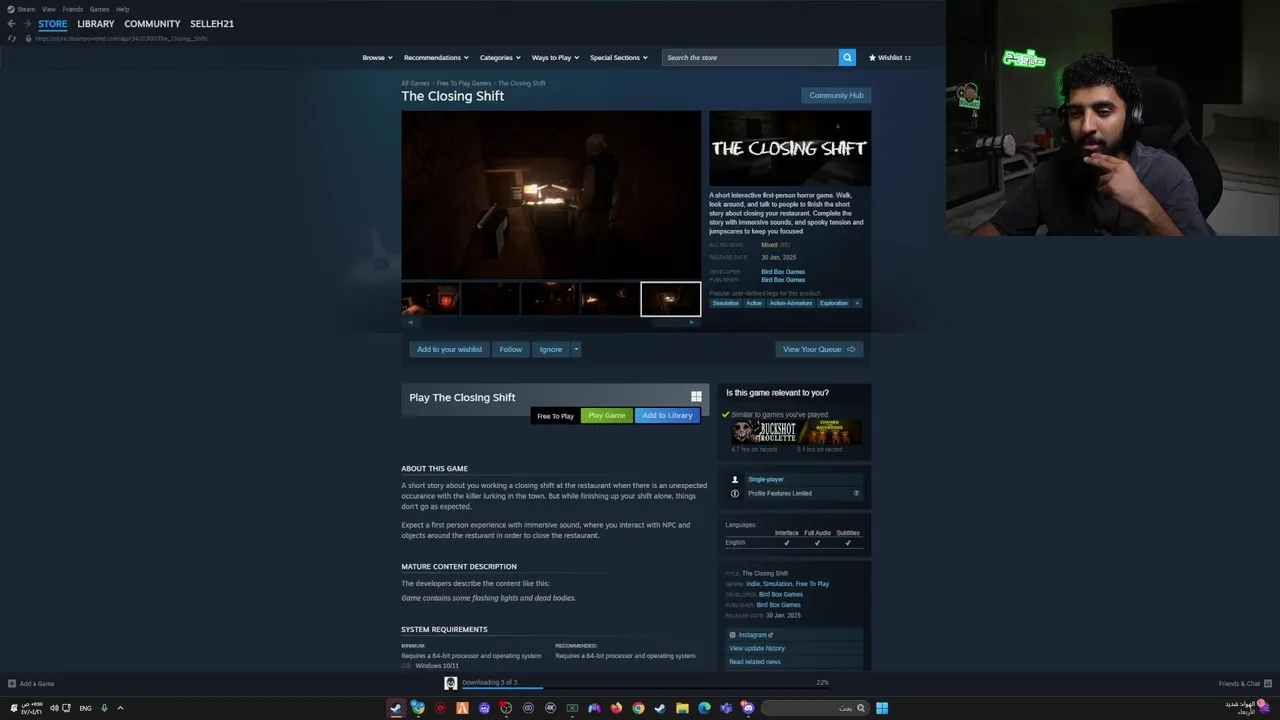Show hidden system tray icons
Image resolution: width=1280 pixels, height=720 pixels.
coord(120,708)
